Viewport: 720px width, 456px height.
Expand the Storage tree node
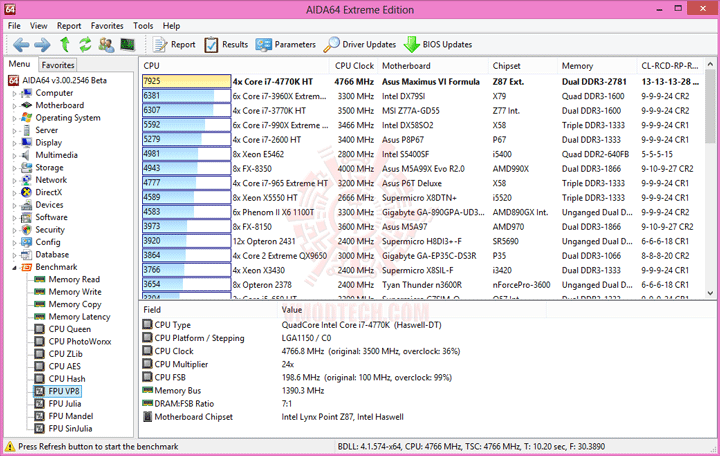tap(14, 168)
